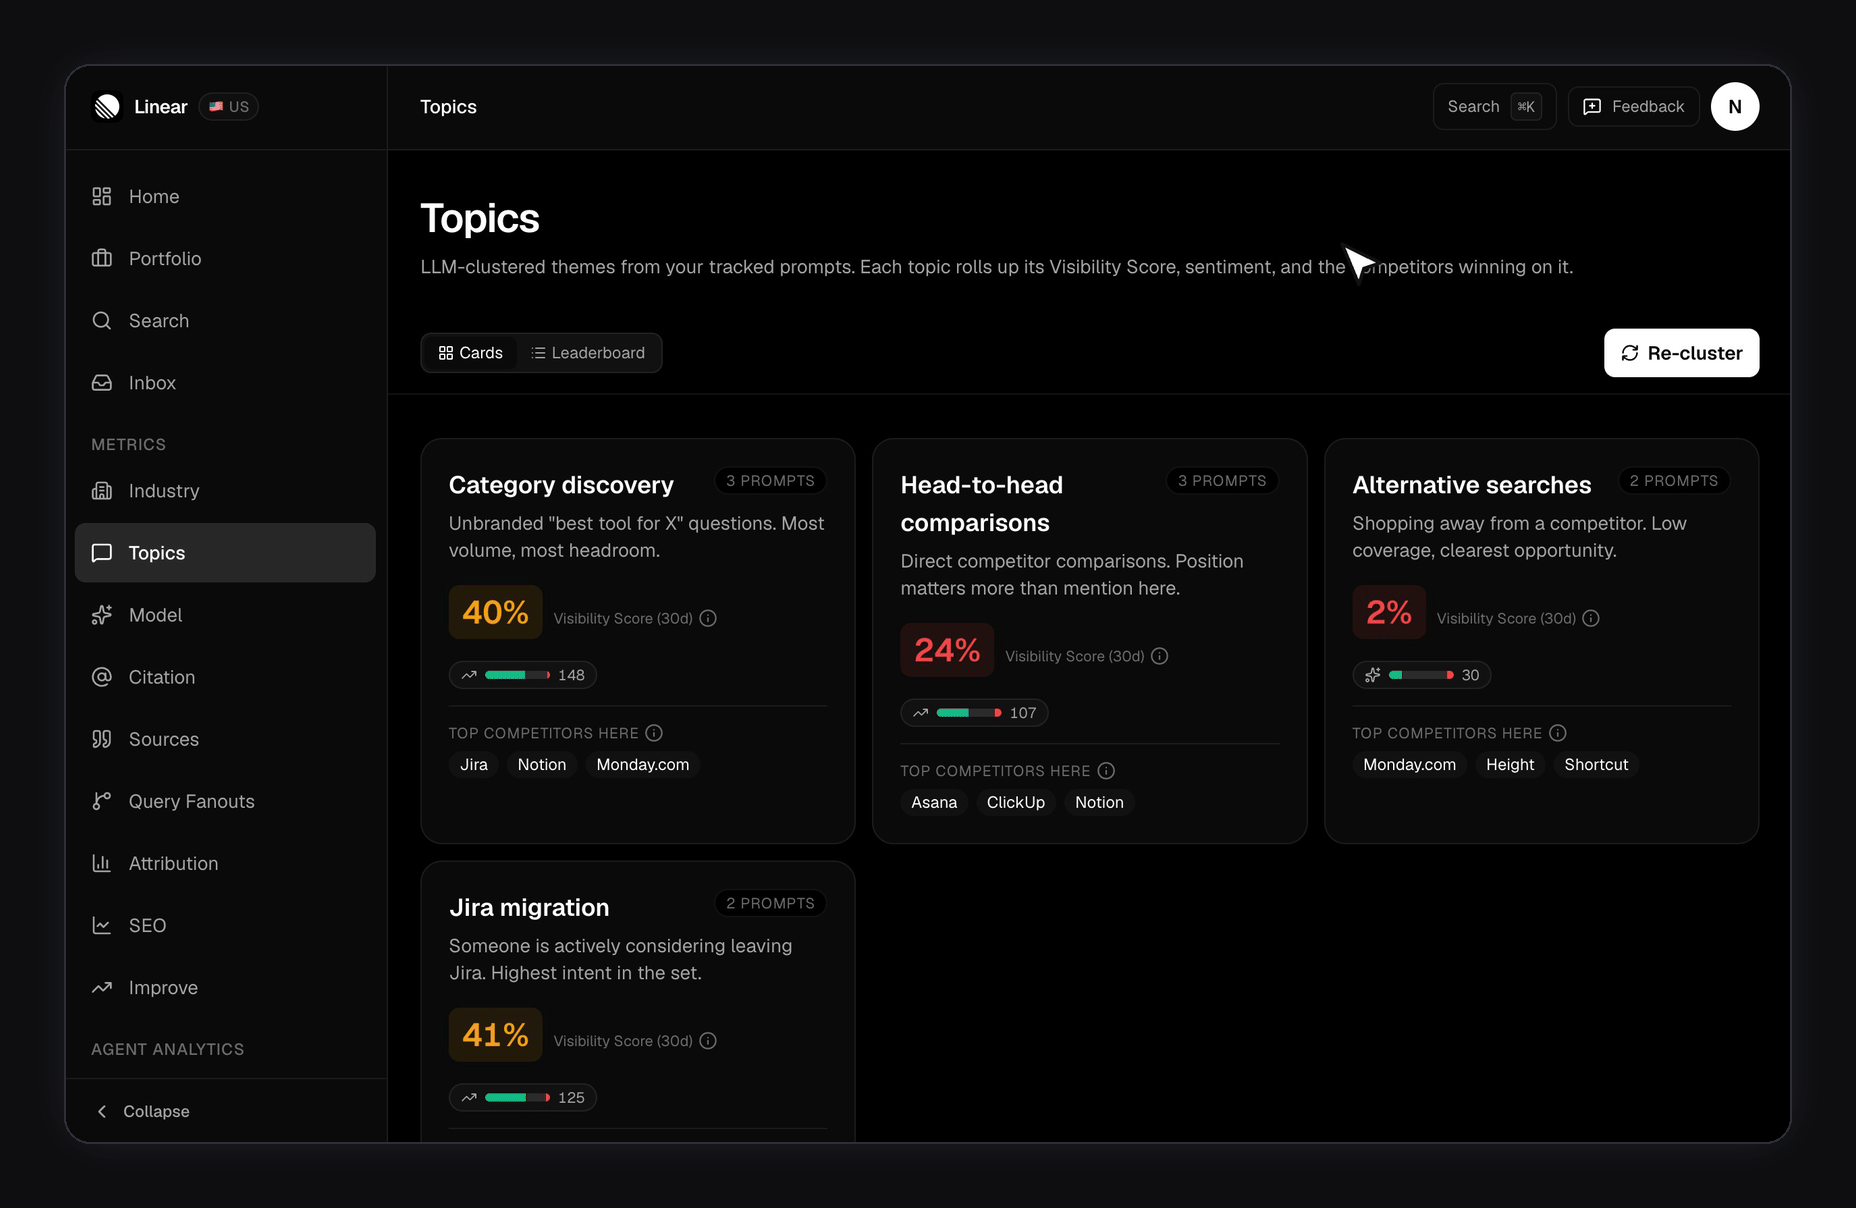Screen dimensions: 1856x1208
Task: Show info for Category discovery Visibility Score
Action: point(708,618)
